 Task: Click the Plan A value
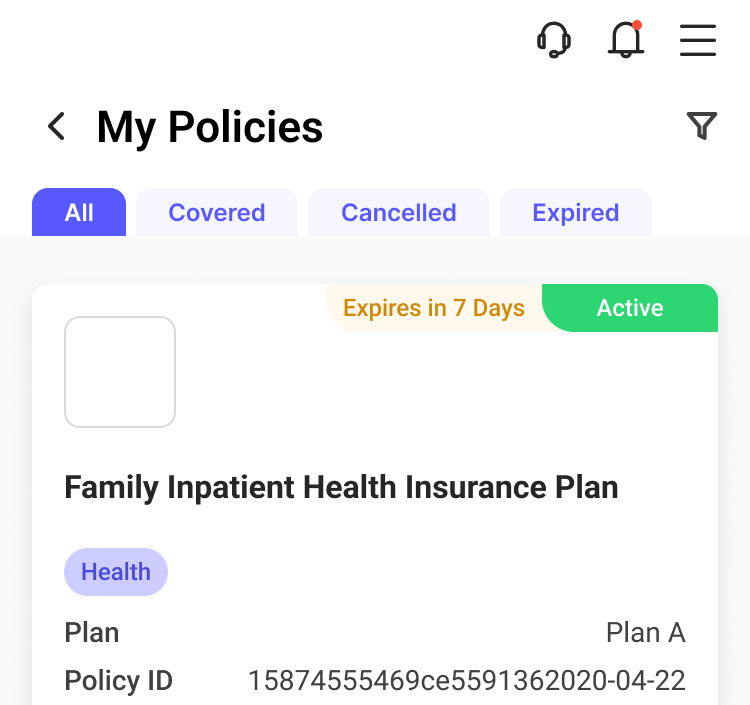[646, 632]
